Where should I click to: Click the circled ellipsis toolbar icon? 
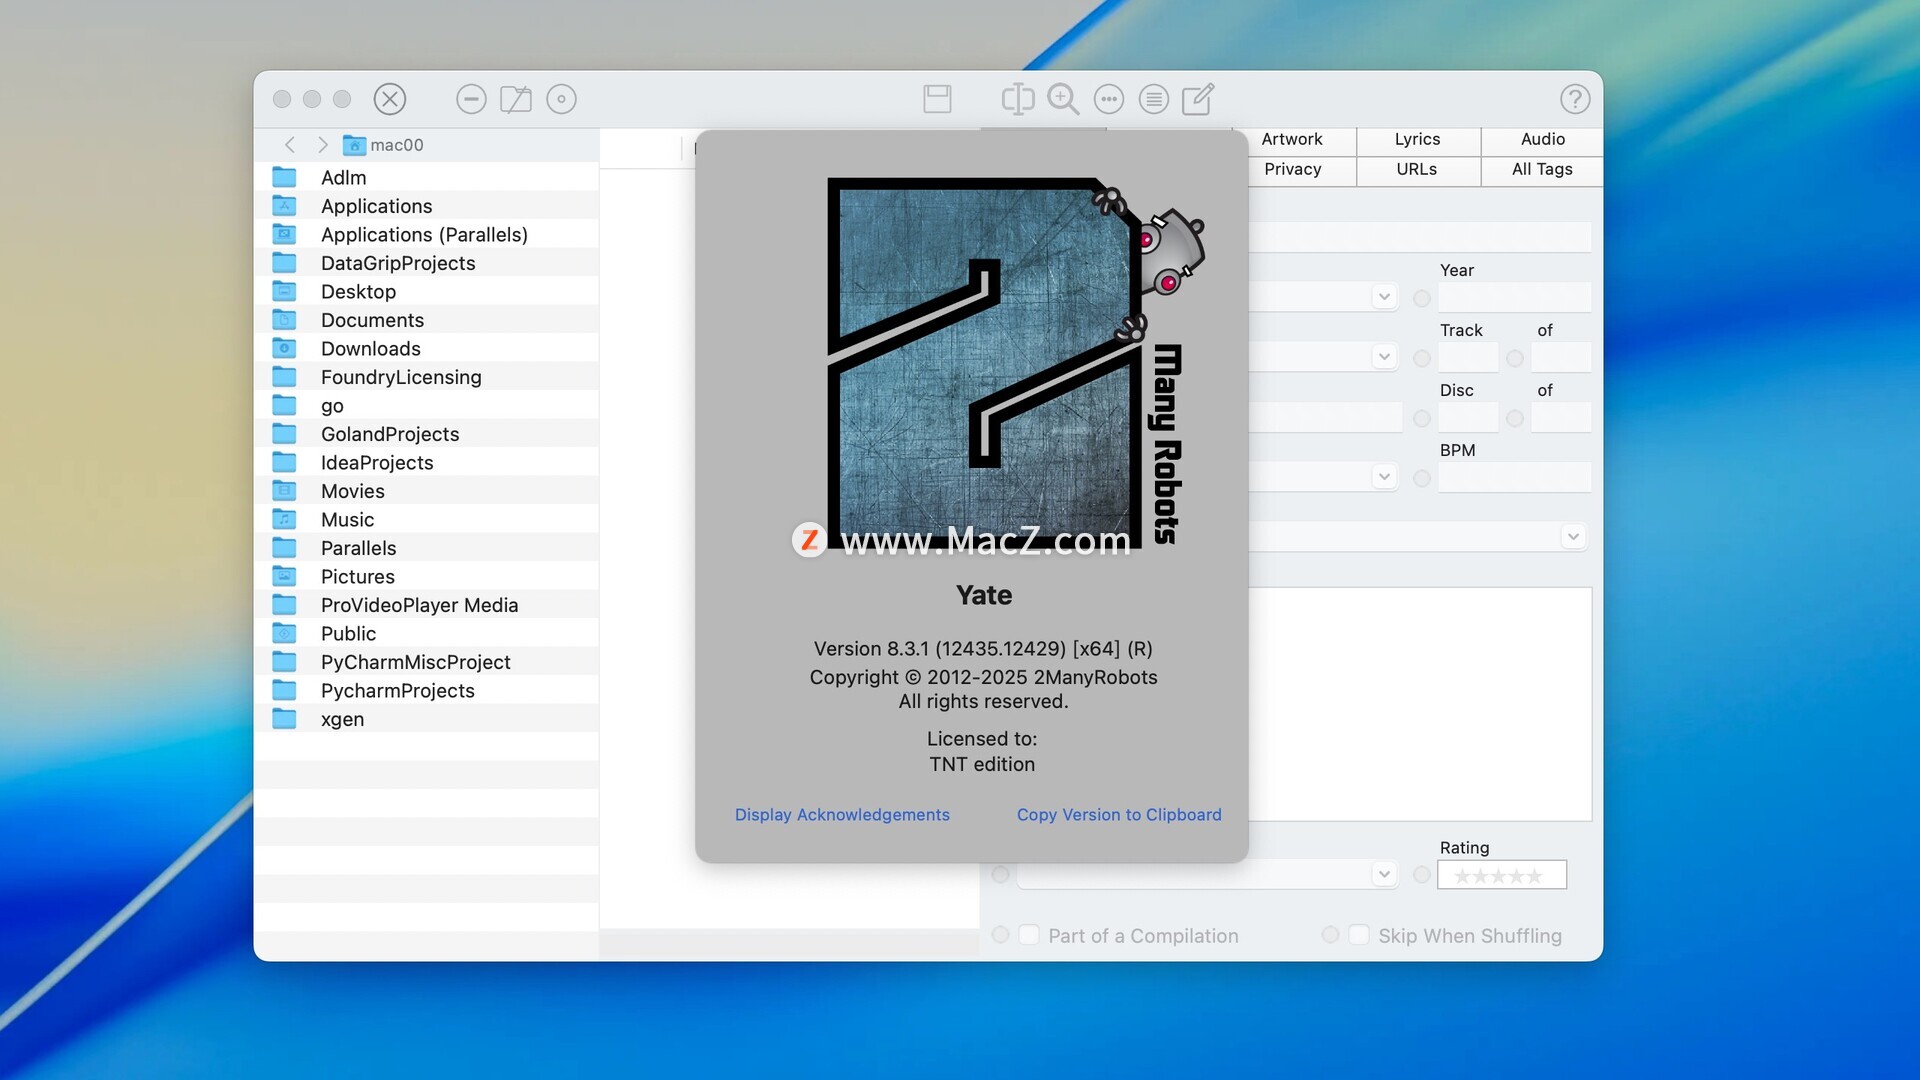click(1108, 99)
